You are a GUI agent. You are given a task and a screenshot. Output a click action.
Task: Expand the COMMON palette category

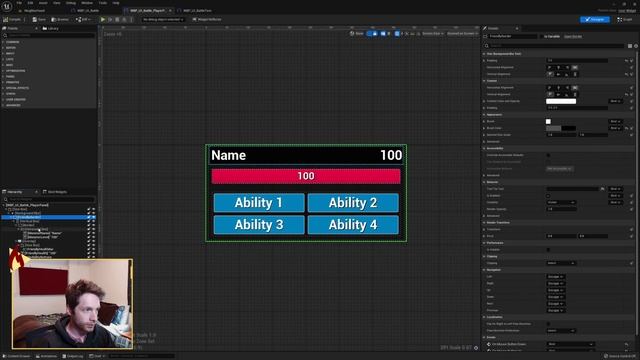(x=12, y=42)
